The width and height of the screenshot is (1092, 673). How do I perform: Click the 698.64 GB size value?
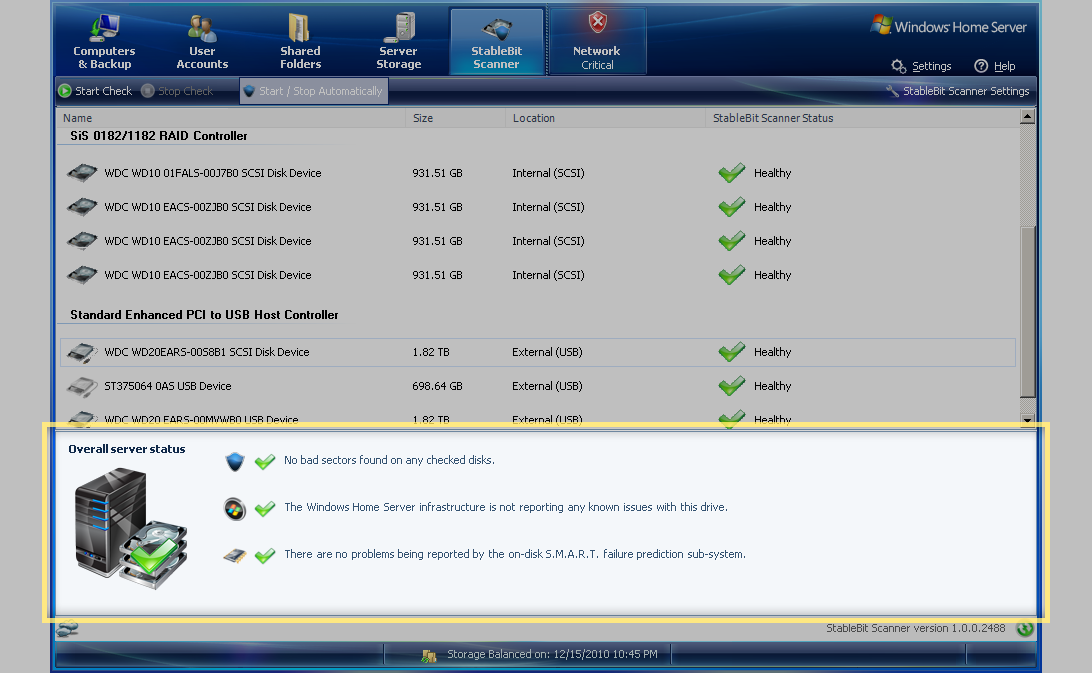[437, 386]
